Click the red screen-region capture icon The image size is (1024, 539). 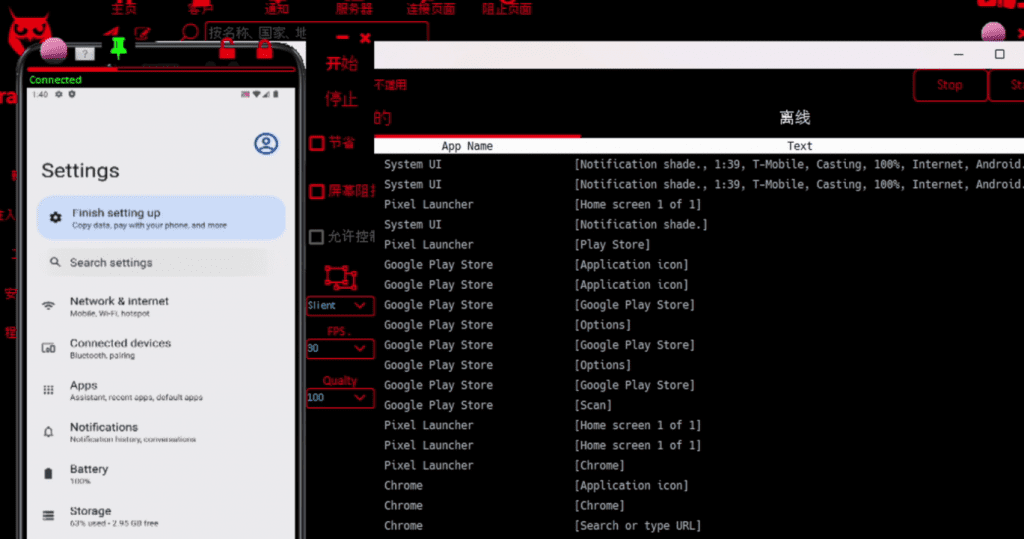click(x=340, y=277)
